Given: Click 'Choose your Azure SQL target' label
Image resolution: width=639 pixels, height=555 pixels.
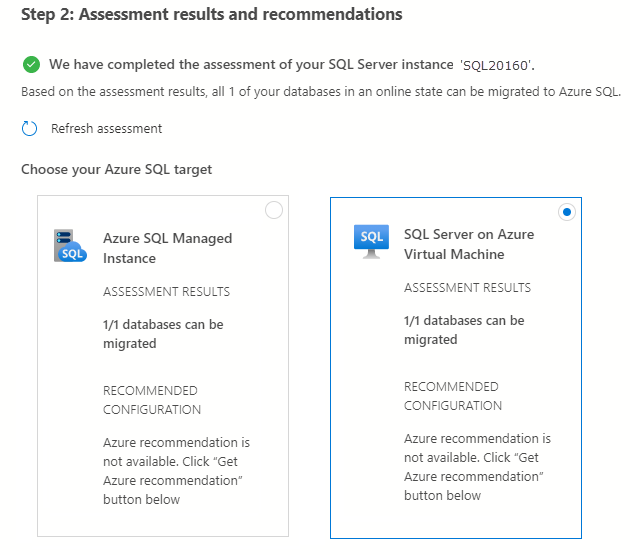Looking at the screenshot, I should [117, 169].
